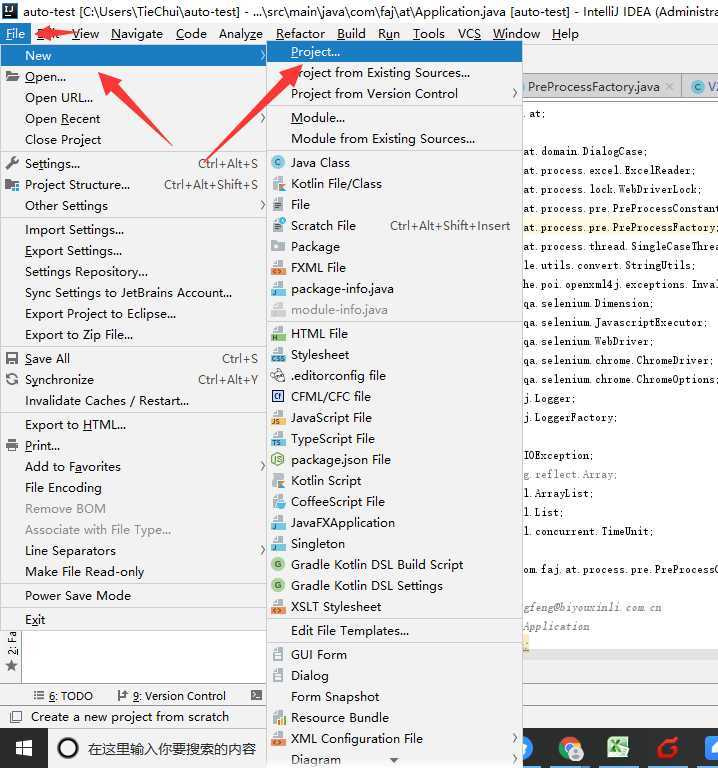Click the Save All floppy disk icon
718x768 pixels.
[12, 359]
